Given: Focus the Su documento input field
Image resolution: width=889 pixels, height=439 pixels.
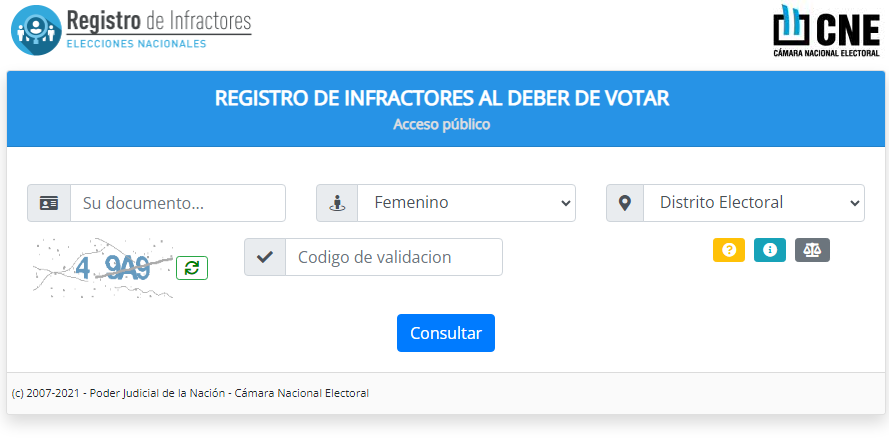Looking at the screenshot, I should pos(178,203).
